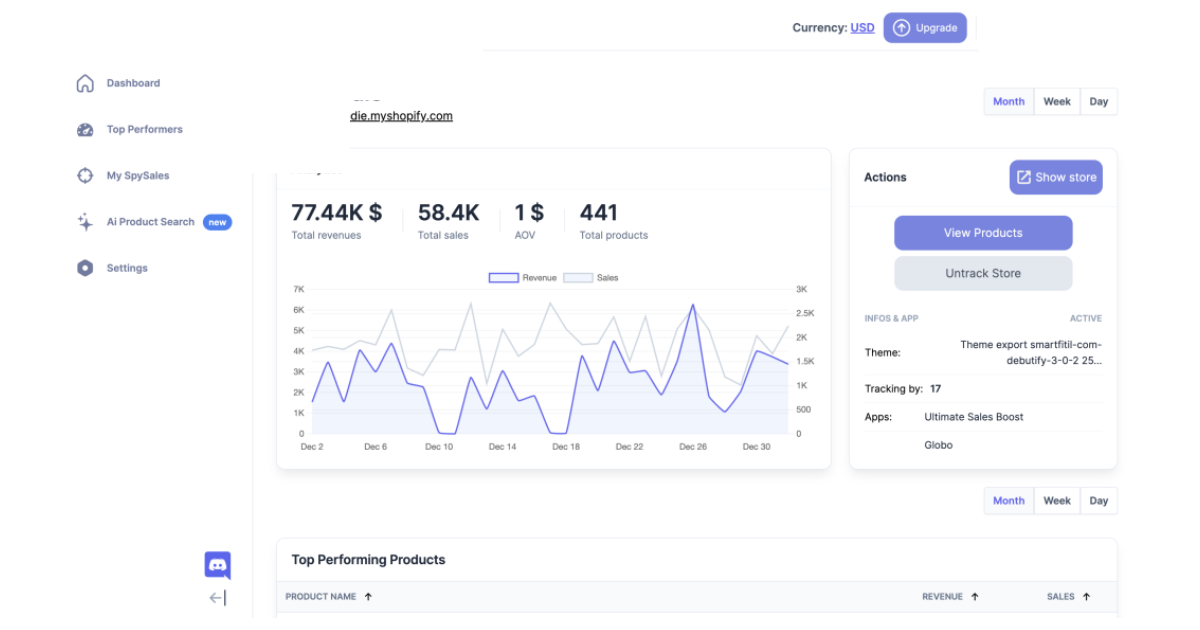Sort by Sales column arrow
Screen dimensions: 1200x630
1086,597
